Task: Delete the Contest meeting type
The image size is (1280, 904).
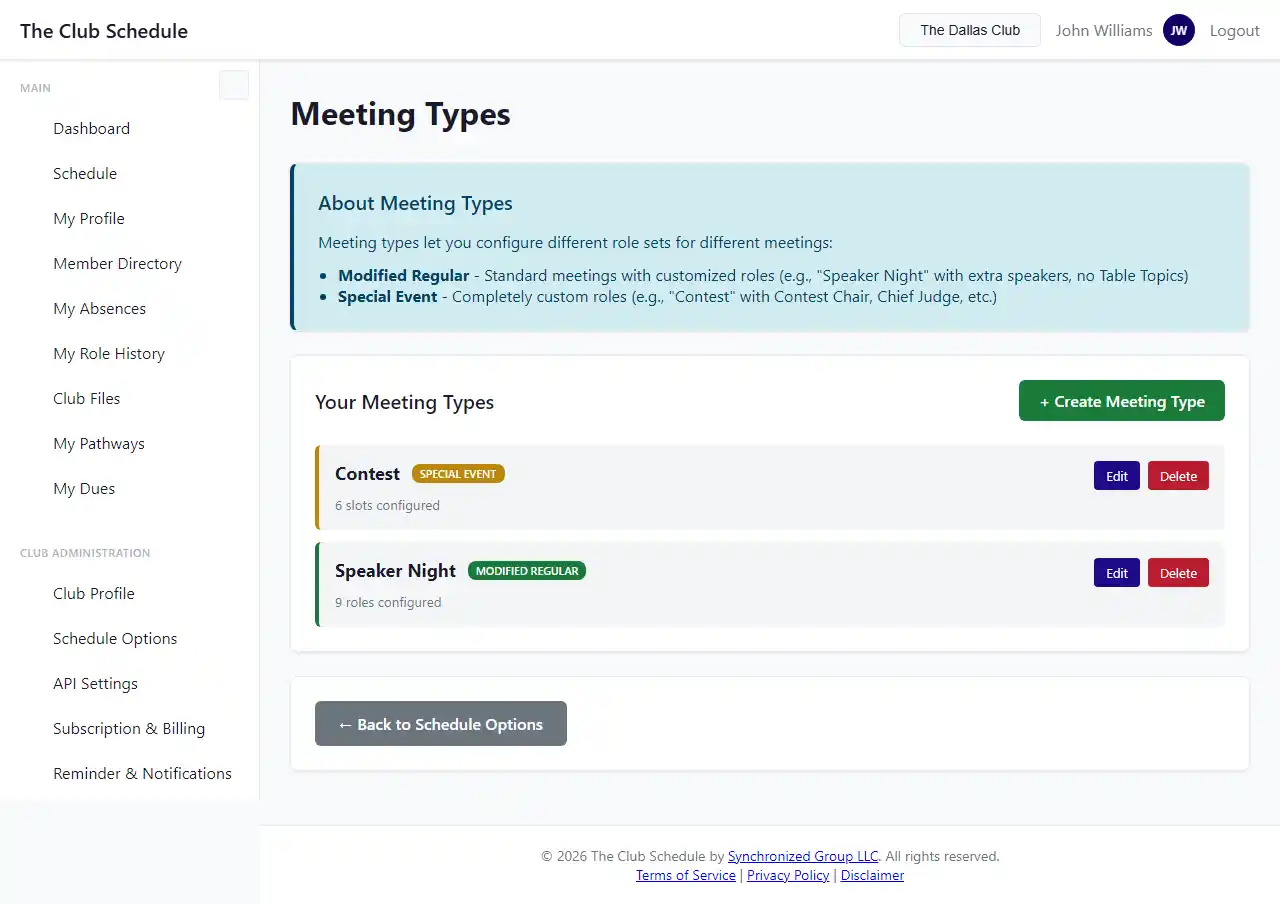Action: pyautogui.click(x=1177, y=476)
